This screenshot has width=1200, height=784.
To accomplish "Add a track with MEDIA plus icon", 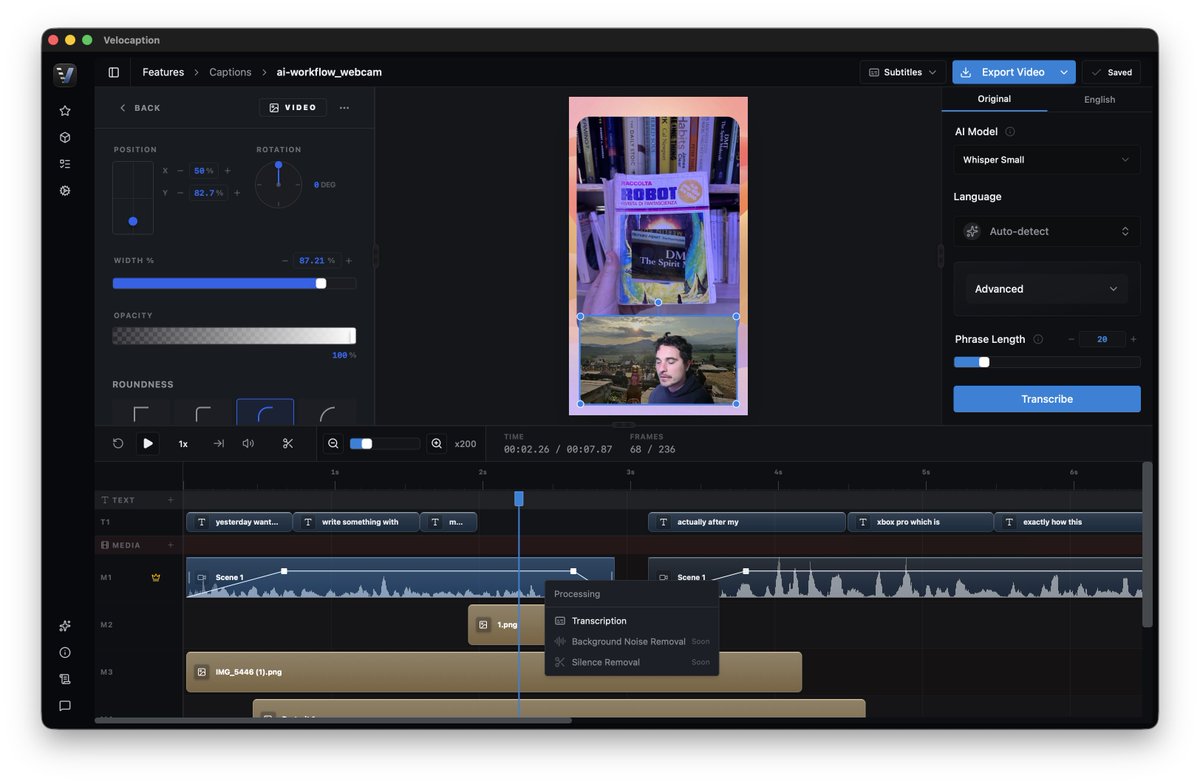I will [170, 545].
